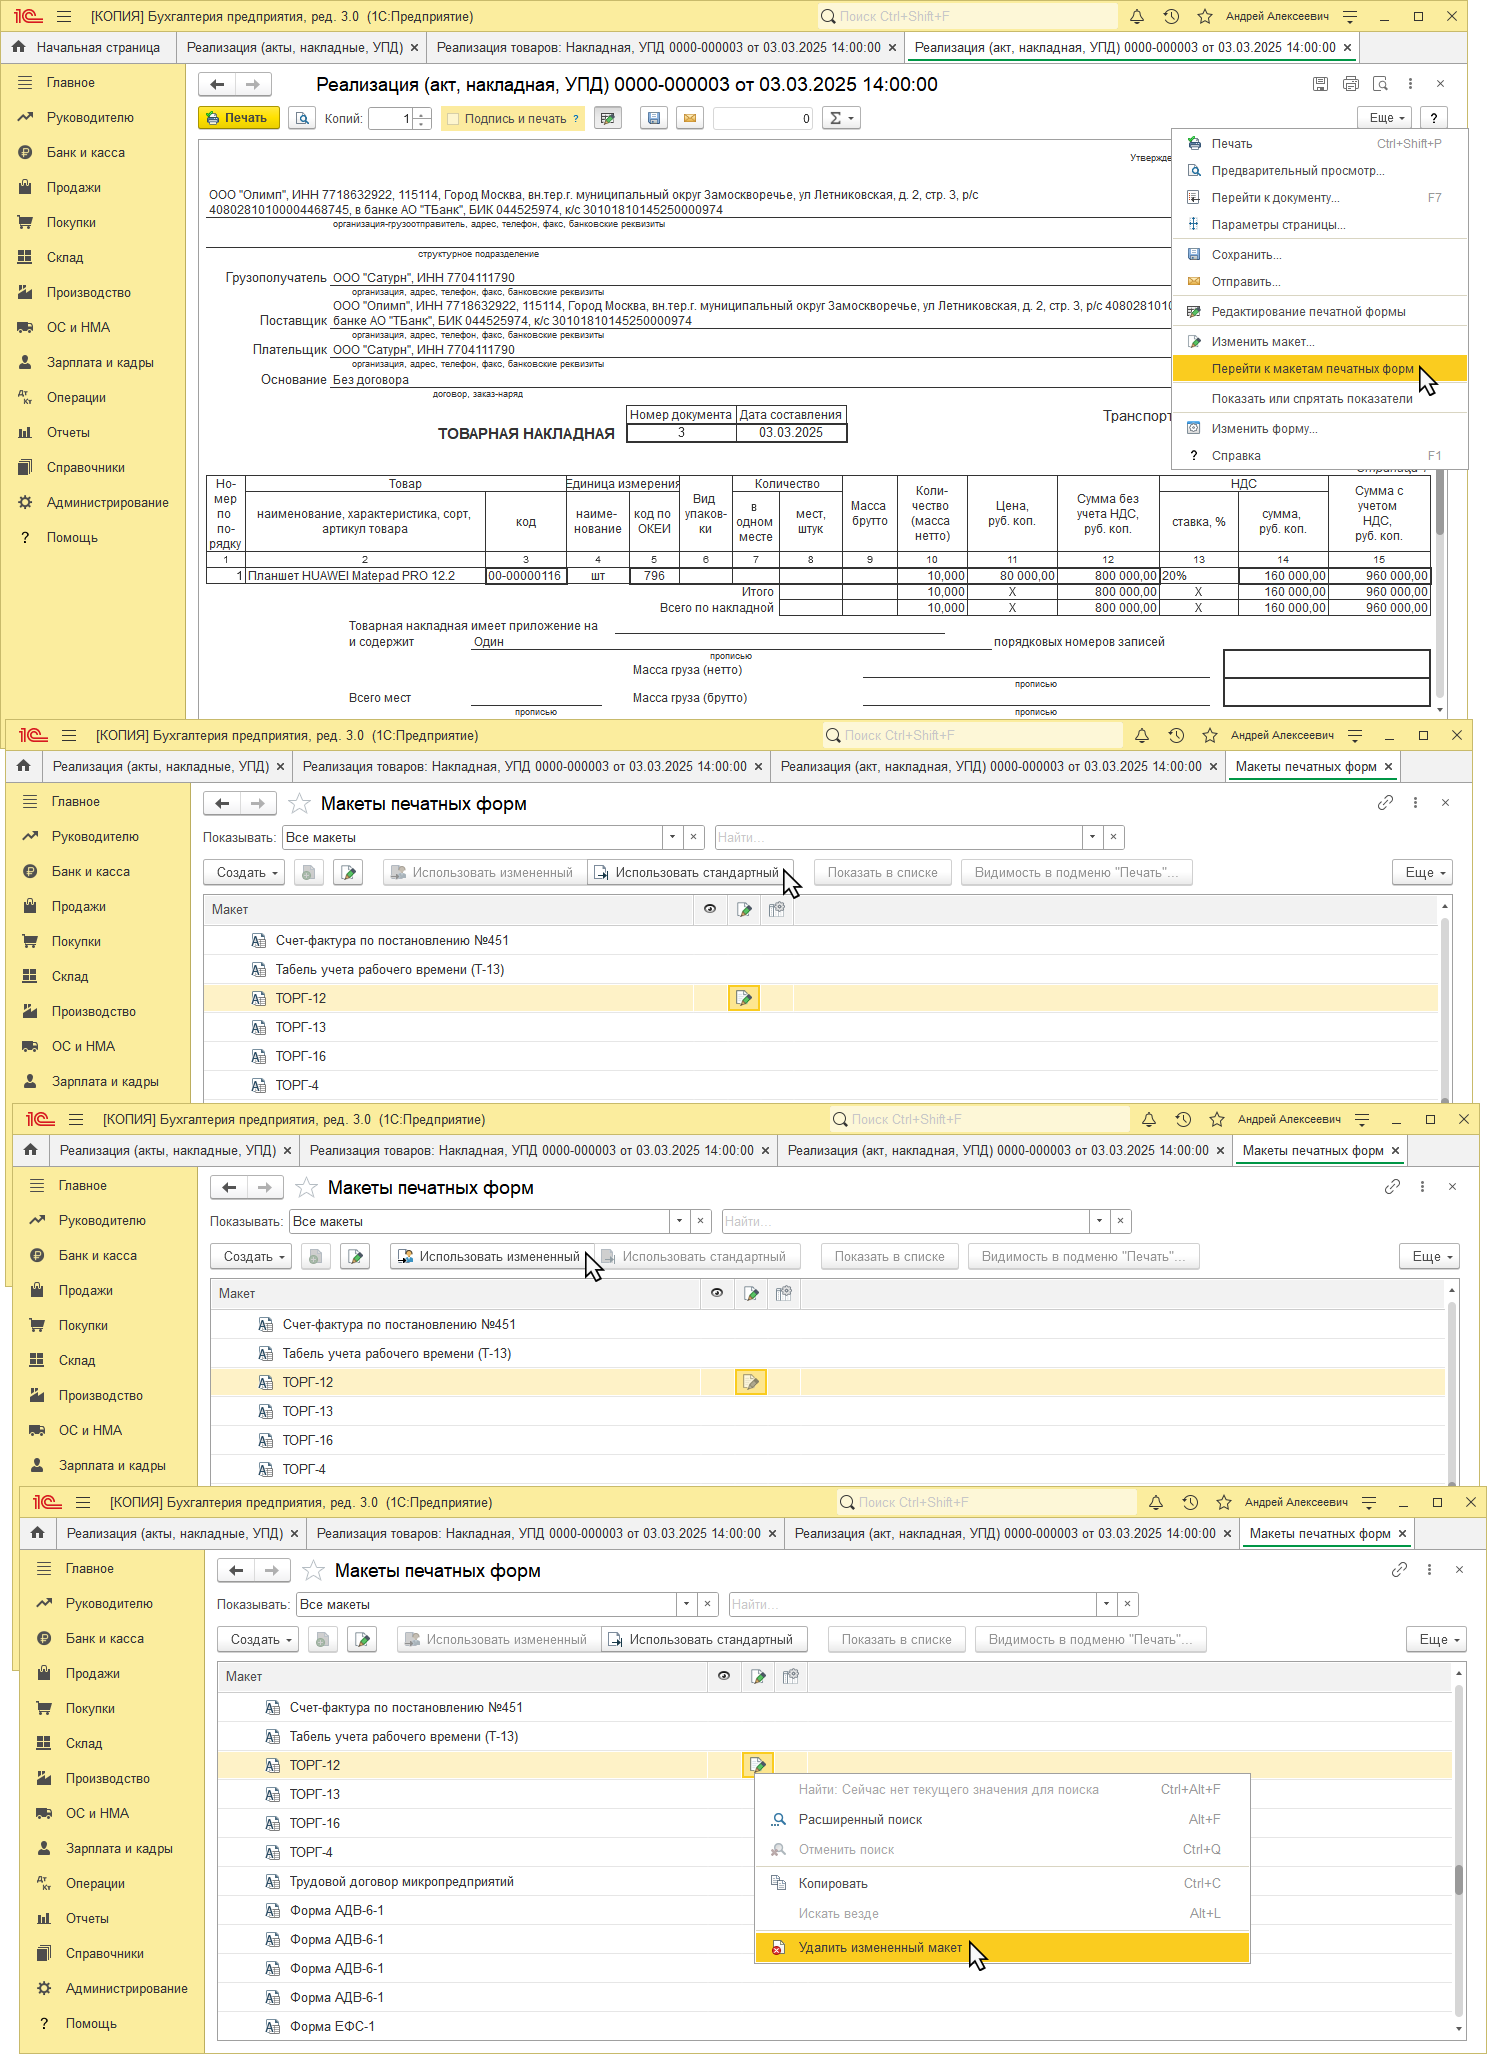Switch to Начальная страница tab
Viewport: 1487px width, 2054px height.
(x=87, y=47)
